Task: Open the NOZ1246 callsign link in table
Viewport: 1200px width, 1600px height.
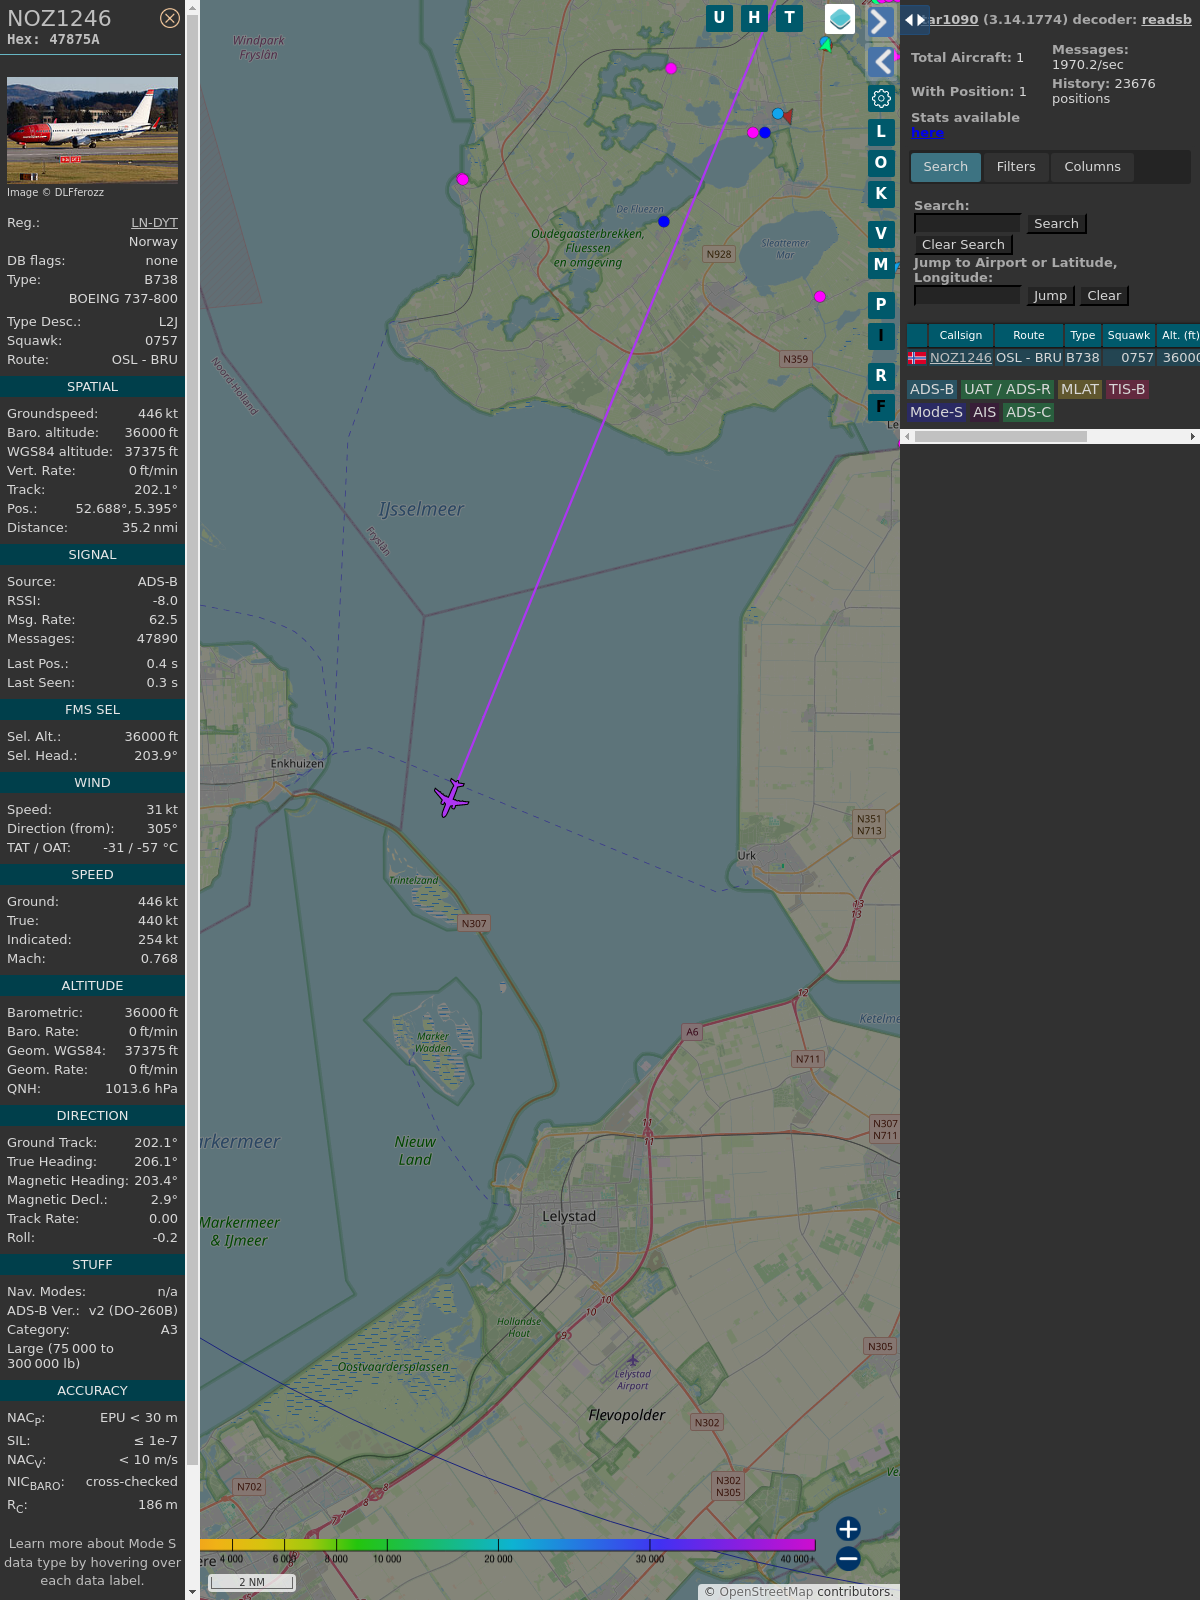Action: (961, 358)
